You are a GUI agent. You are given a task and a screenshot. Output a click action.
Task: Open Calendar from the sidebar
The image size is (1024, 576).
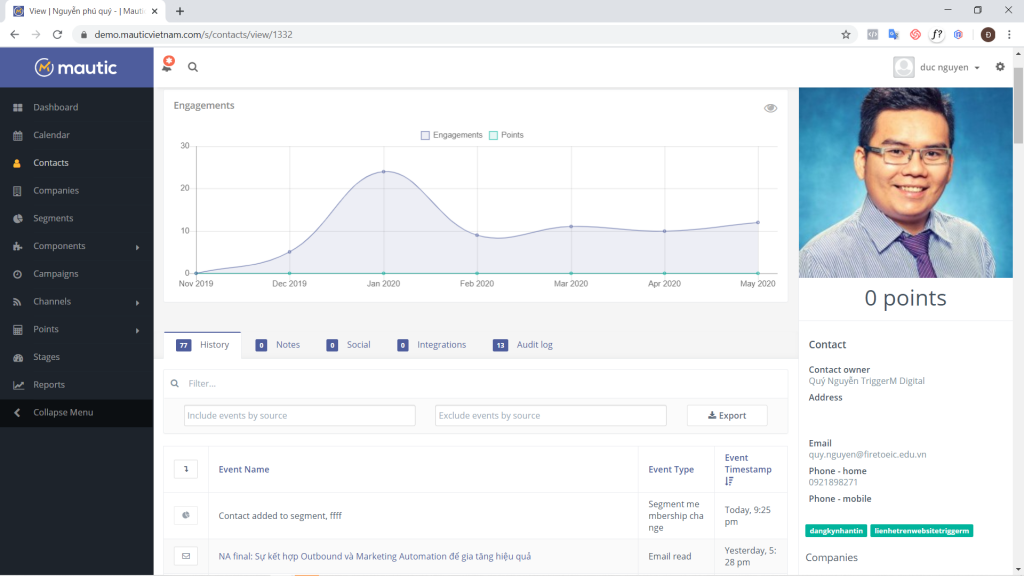51,135
